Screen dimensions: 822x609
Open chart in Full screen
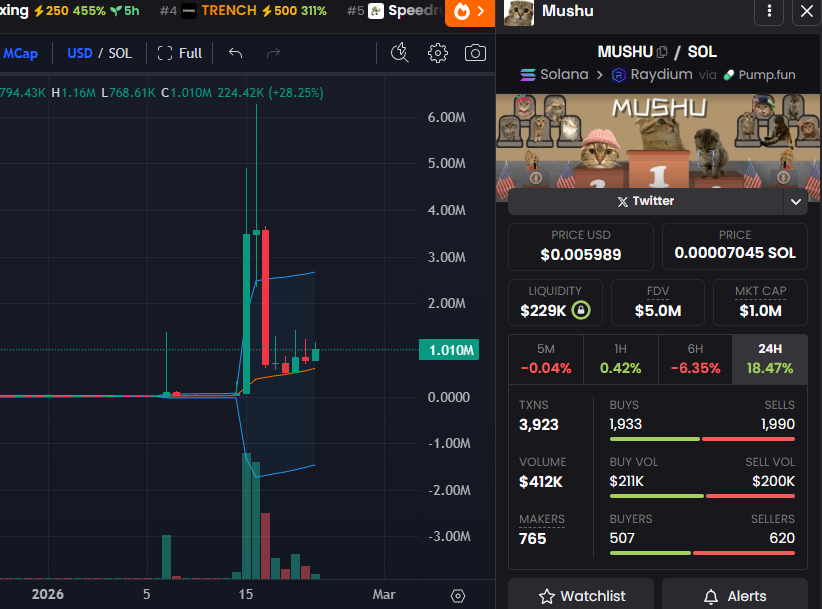[x=180, y=53]
